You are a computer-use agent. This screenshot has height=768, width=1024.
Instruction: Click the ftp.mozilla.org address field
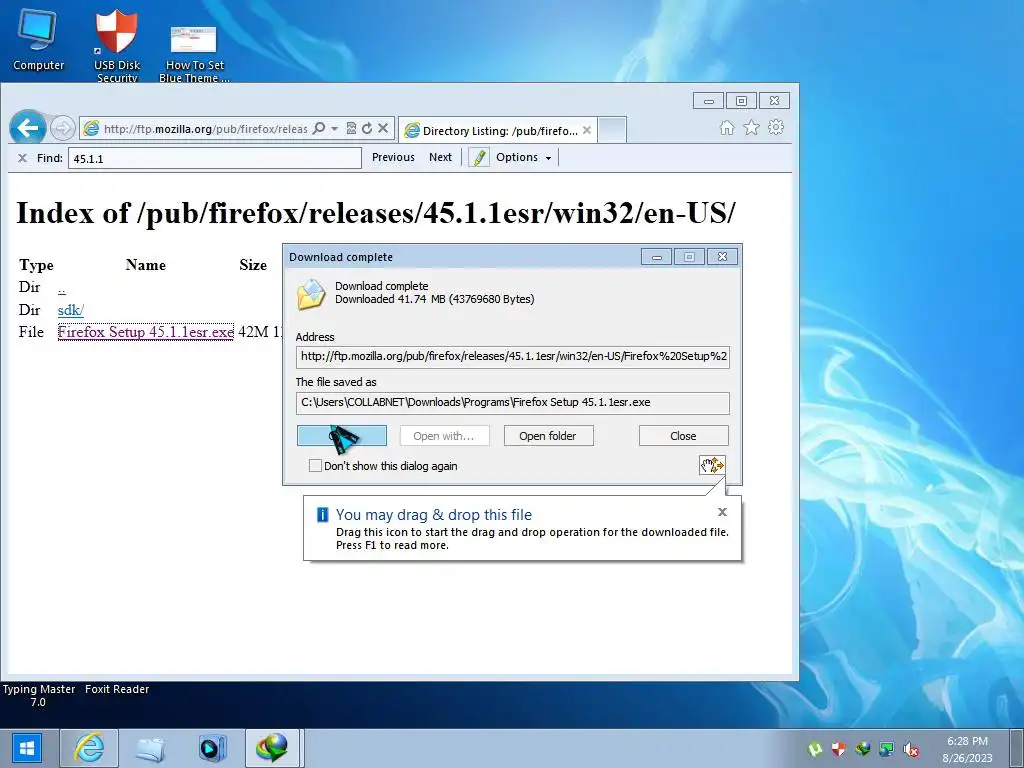pyautogui.click(x=205, y=129)
